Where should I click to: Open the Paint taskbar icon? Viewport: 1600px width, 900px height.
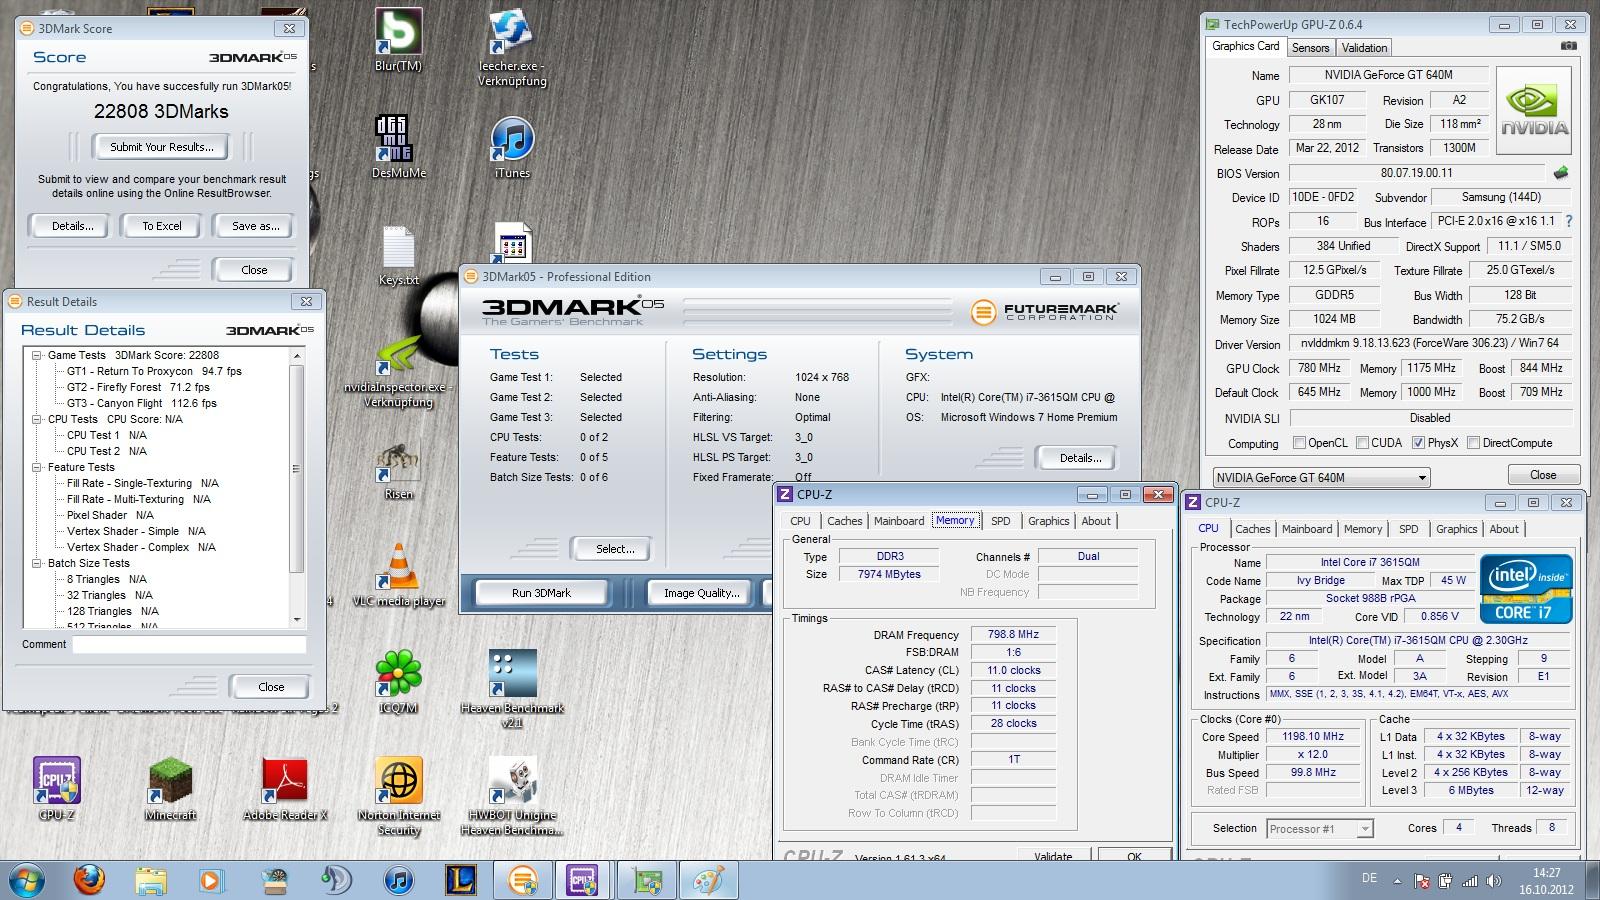(708, 881)
